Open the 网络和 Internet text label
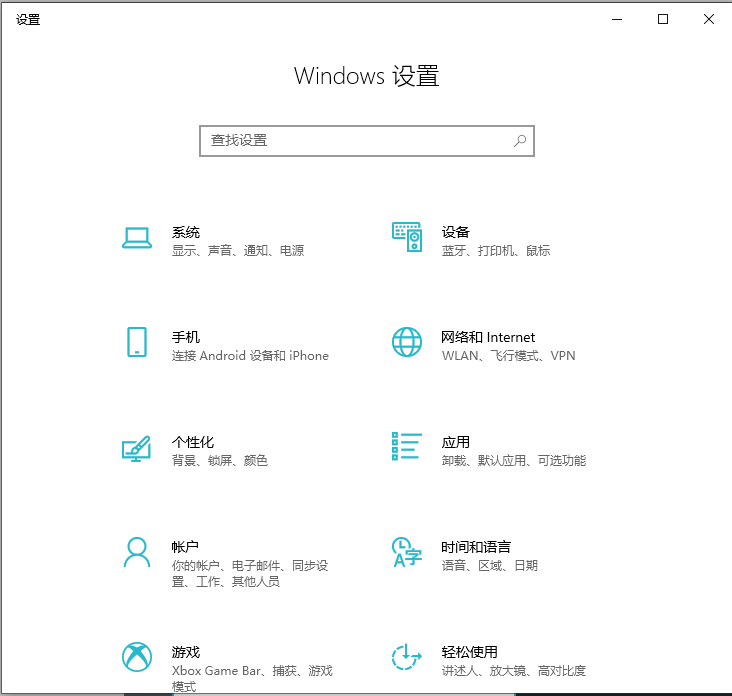732x696 pixels. pyautogui.click(x=488, y=337)
